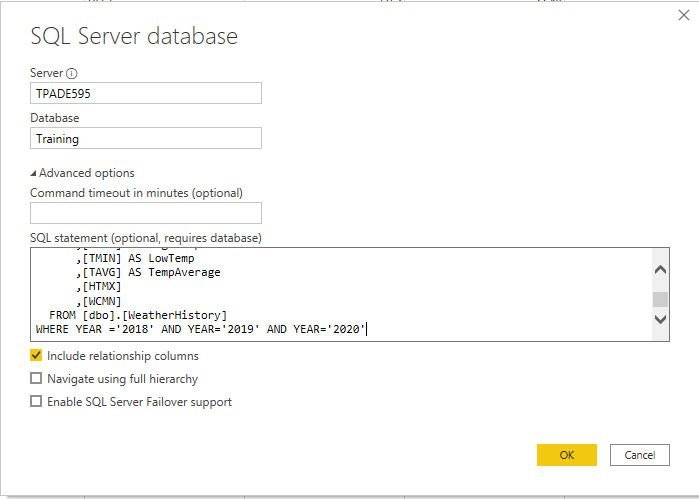Close the SQL Server database dialog
This screenshot has height=499, width=699.
click(683, 15)
